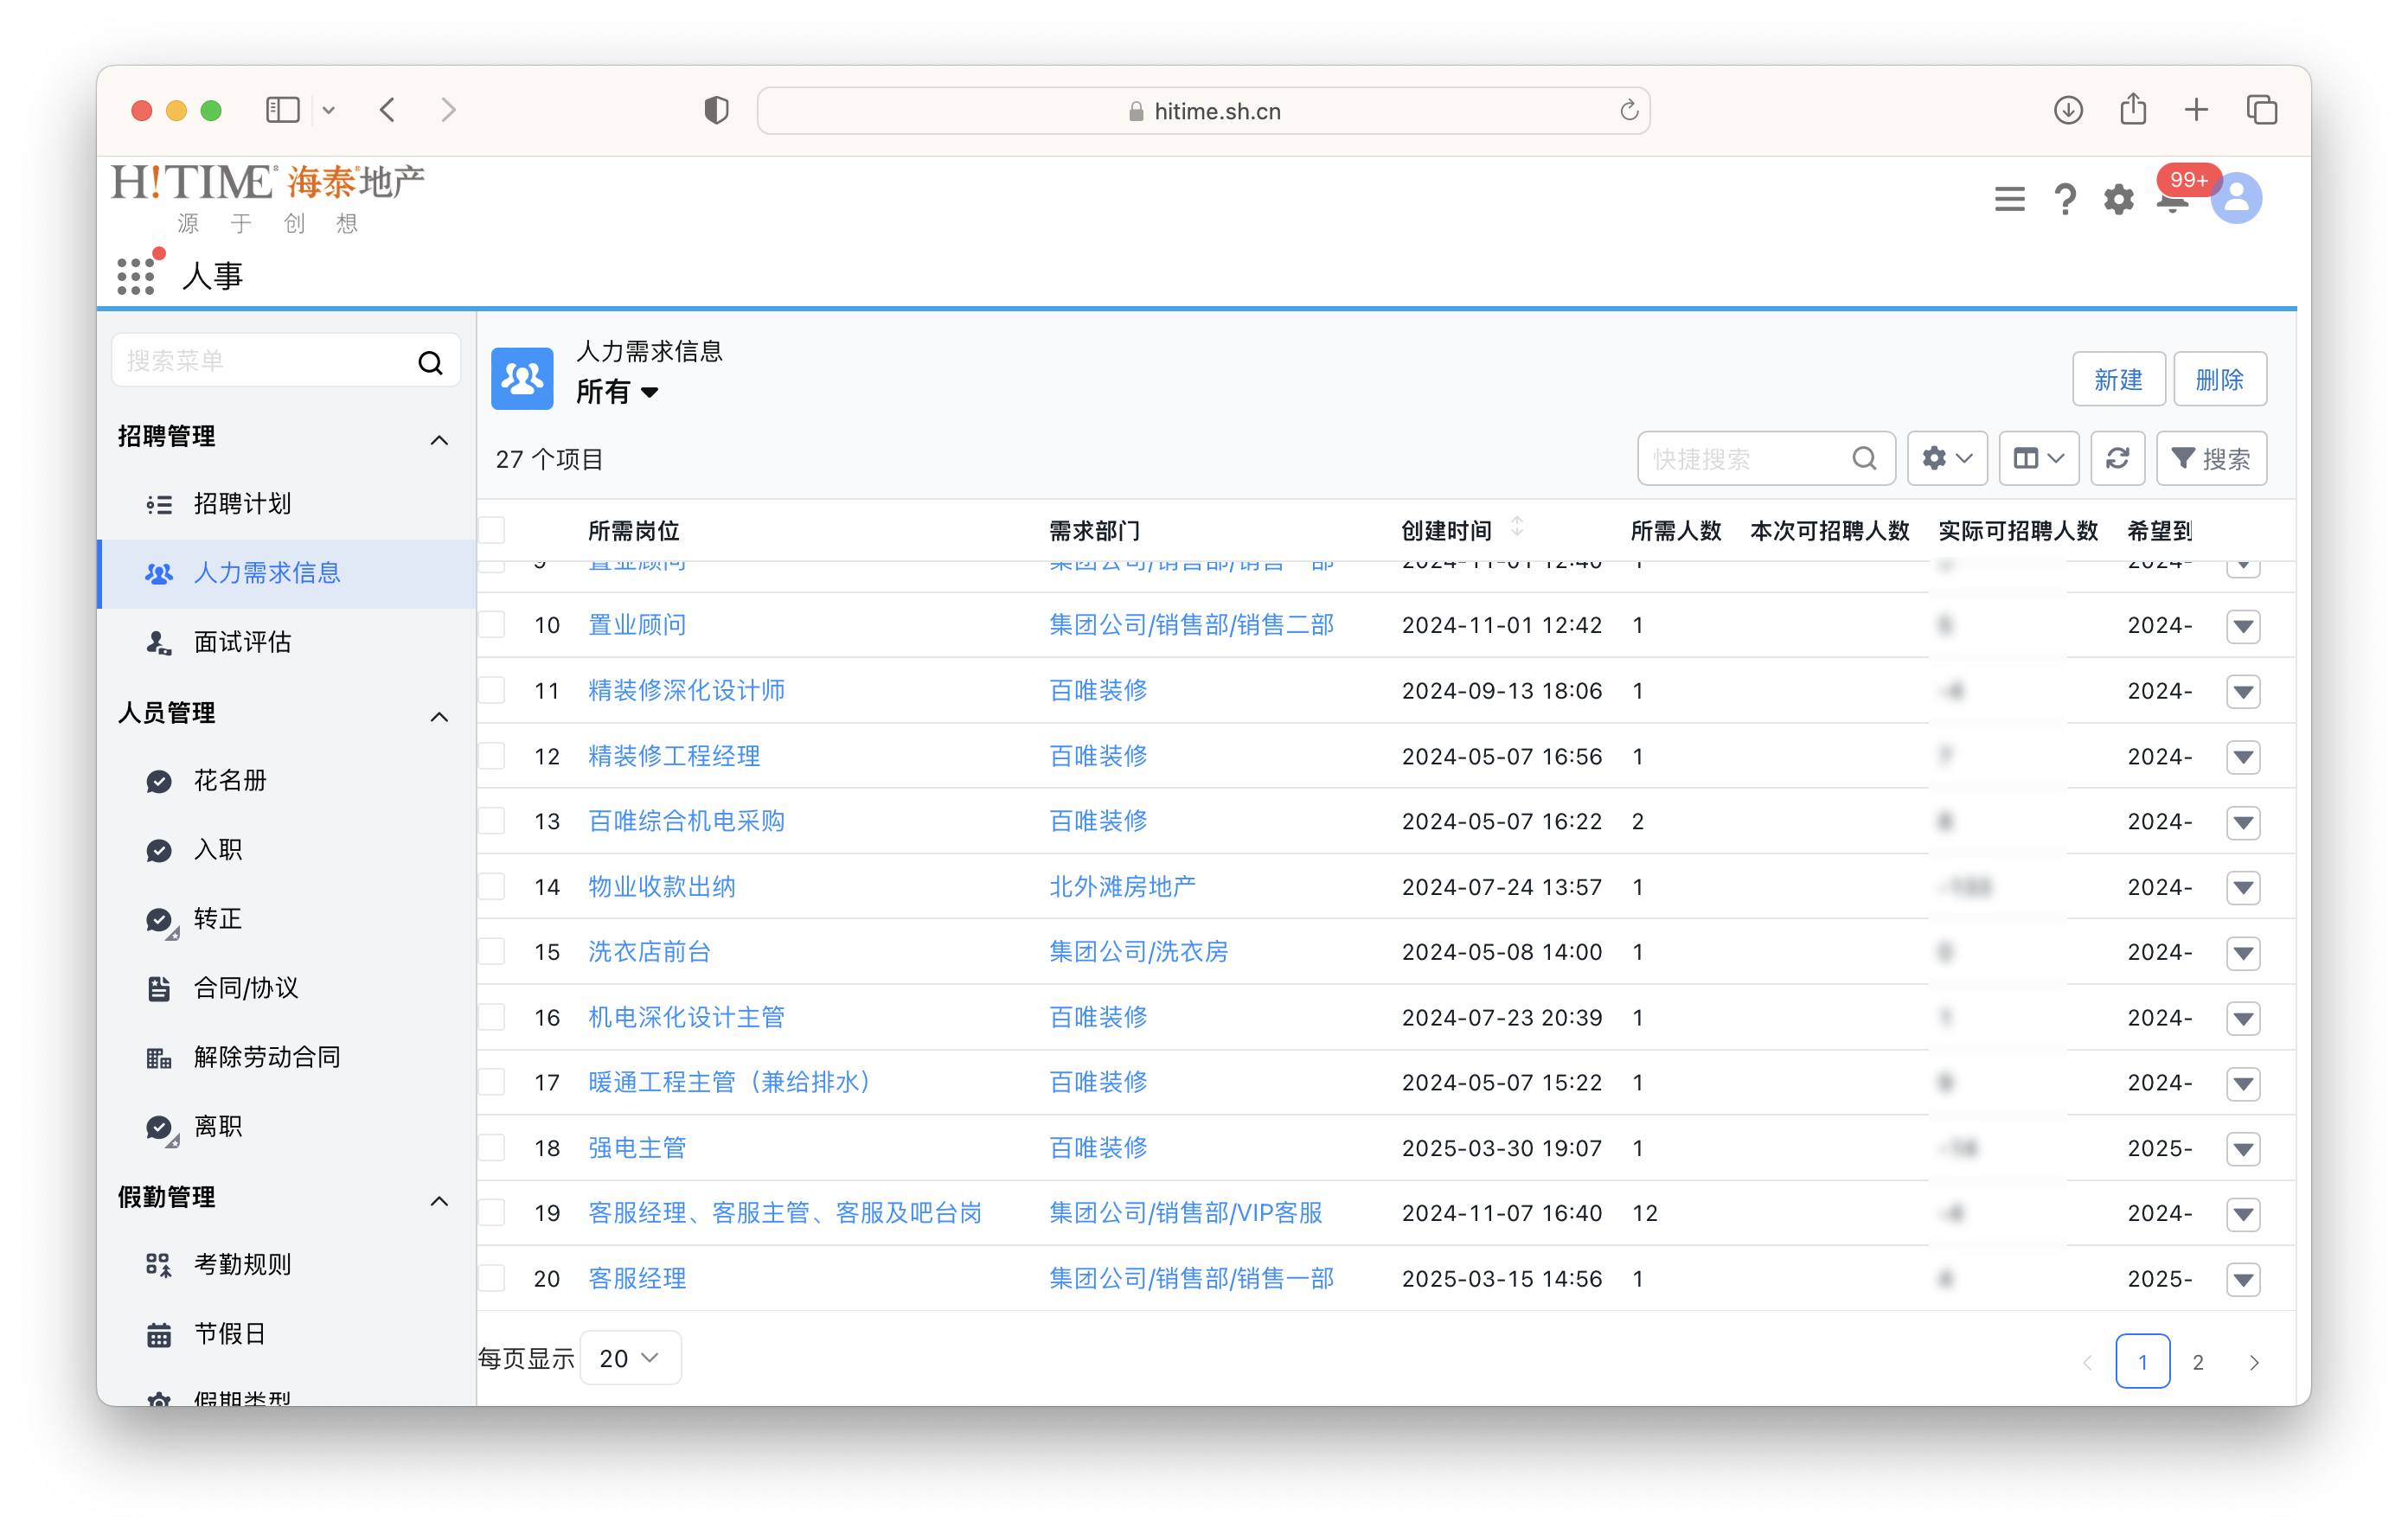The height and width of the screenshot is (1534, 2408).
Task: Go back with Safari back arrow
Action: tap(388, 110)
